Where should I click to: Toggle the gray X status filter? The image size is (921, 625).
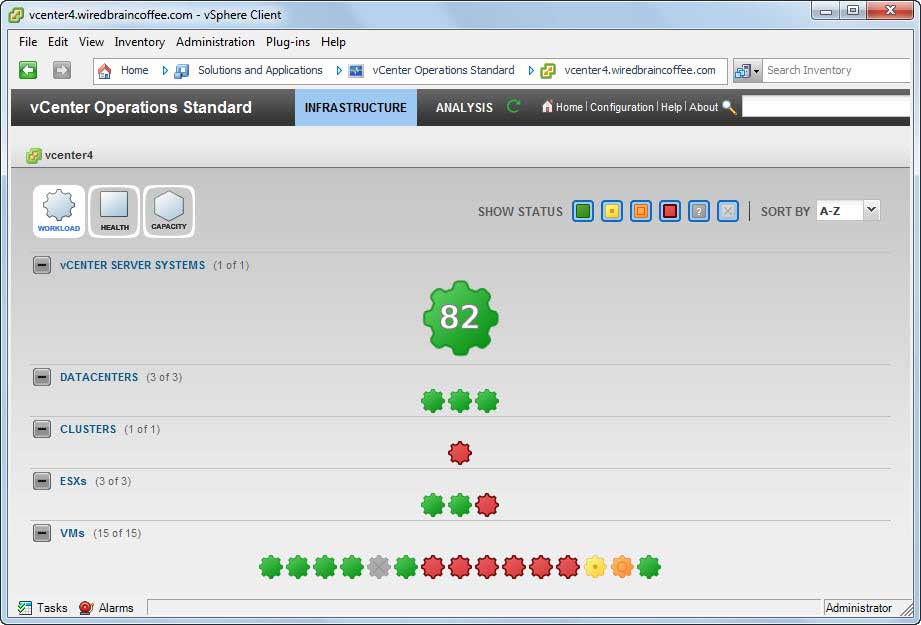pos(728,211)
